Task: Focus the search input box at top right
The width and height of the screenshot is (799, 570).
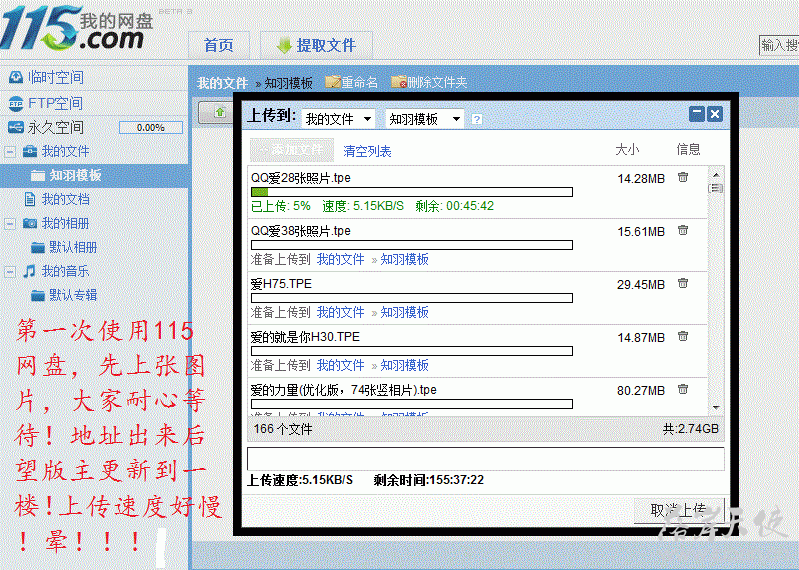Action: (x=779, y=45)
